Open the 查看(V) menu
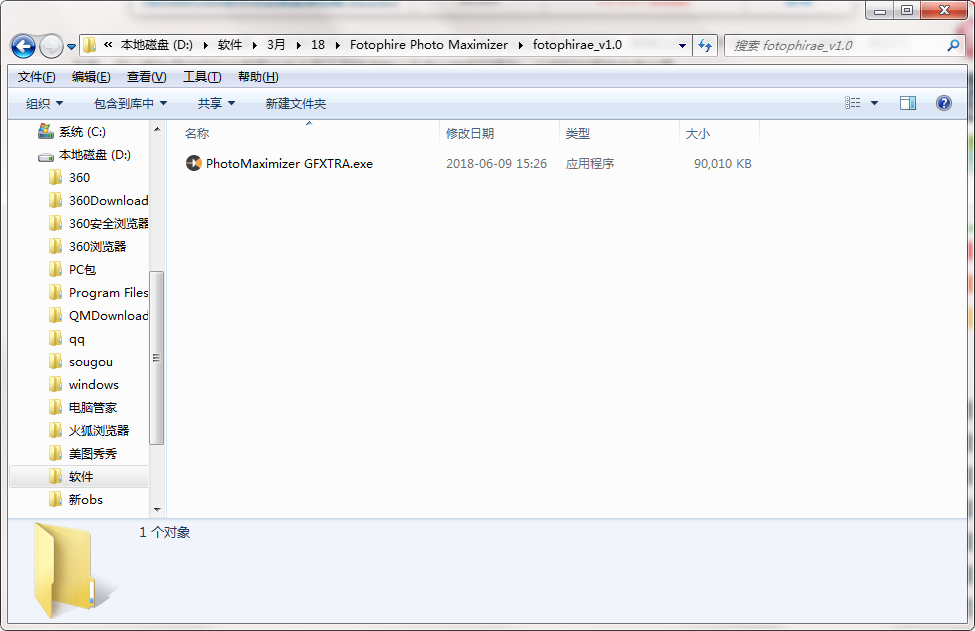Image resolution: width=975 pixels, height=631 pixels. 147,77
